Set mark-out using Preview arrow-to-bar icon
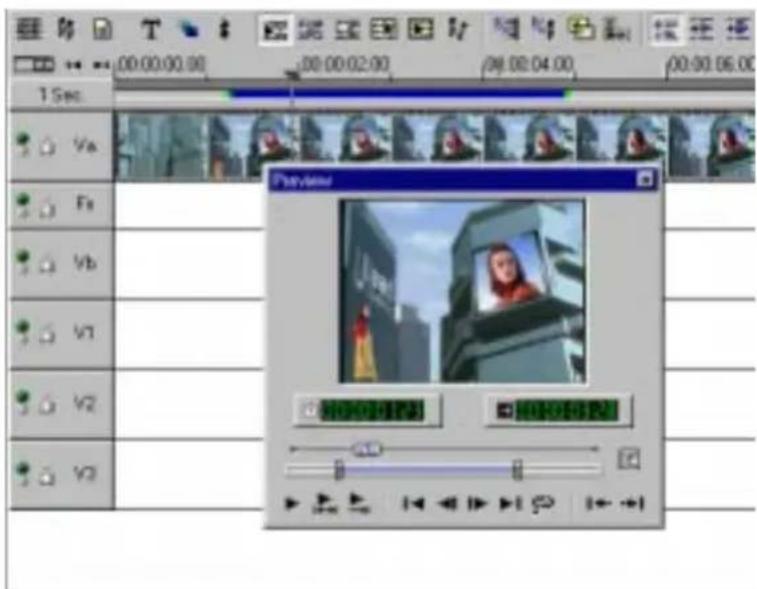This screenshot has height=589, width=757. 632,504
